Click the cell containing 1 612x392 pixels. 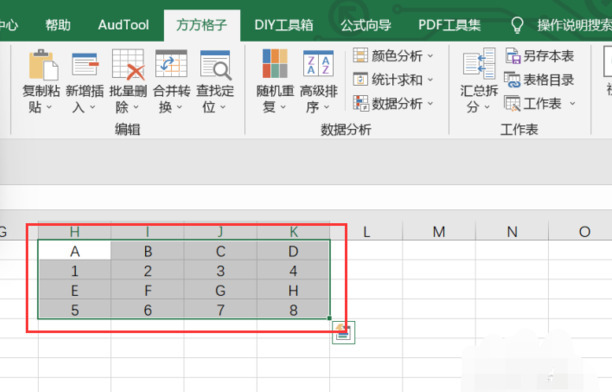point(75,270)
